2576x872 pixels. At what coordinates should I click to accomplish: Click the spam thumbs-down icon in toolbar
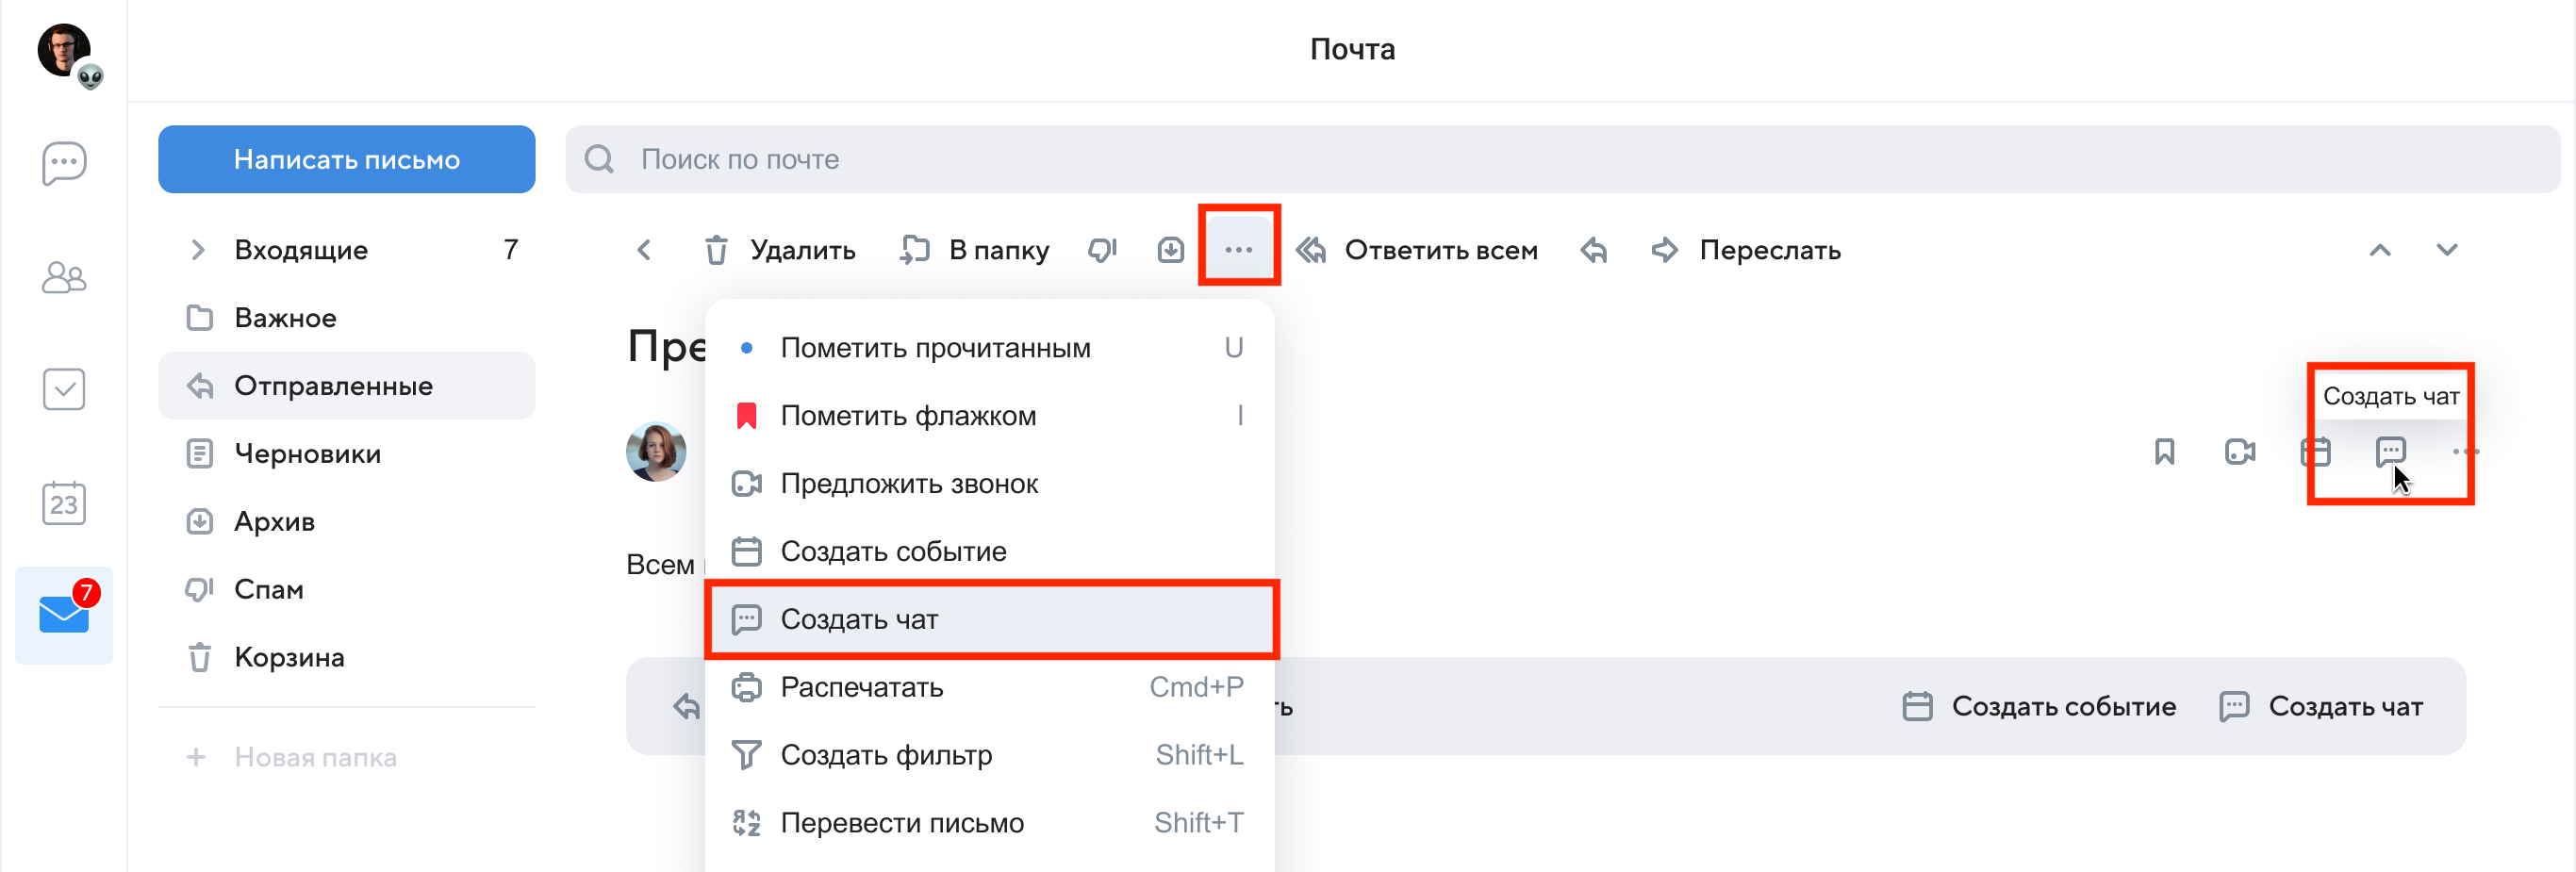[1102, 250]
